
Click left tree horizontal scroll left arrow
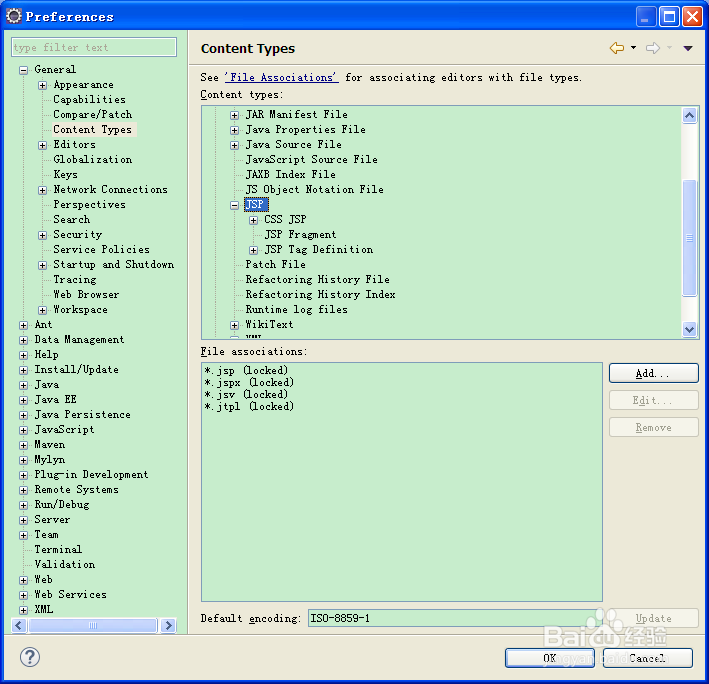pos(19,625)
